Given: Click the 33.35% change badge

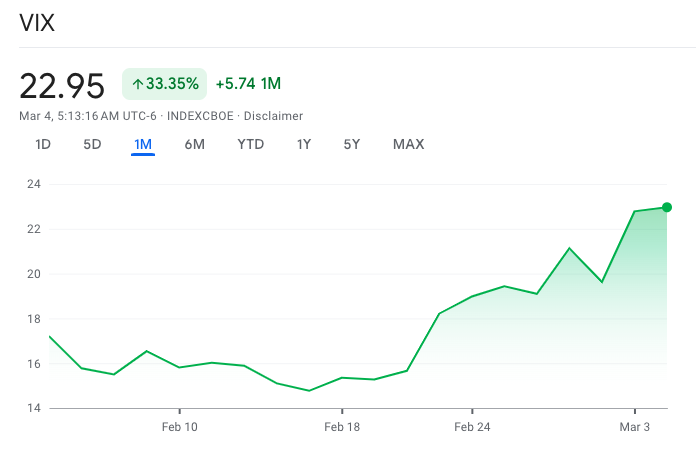Looking at the screenshot, I should (x=164, y=84).
